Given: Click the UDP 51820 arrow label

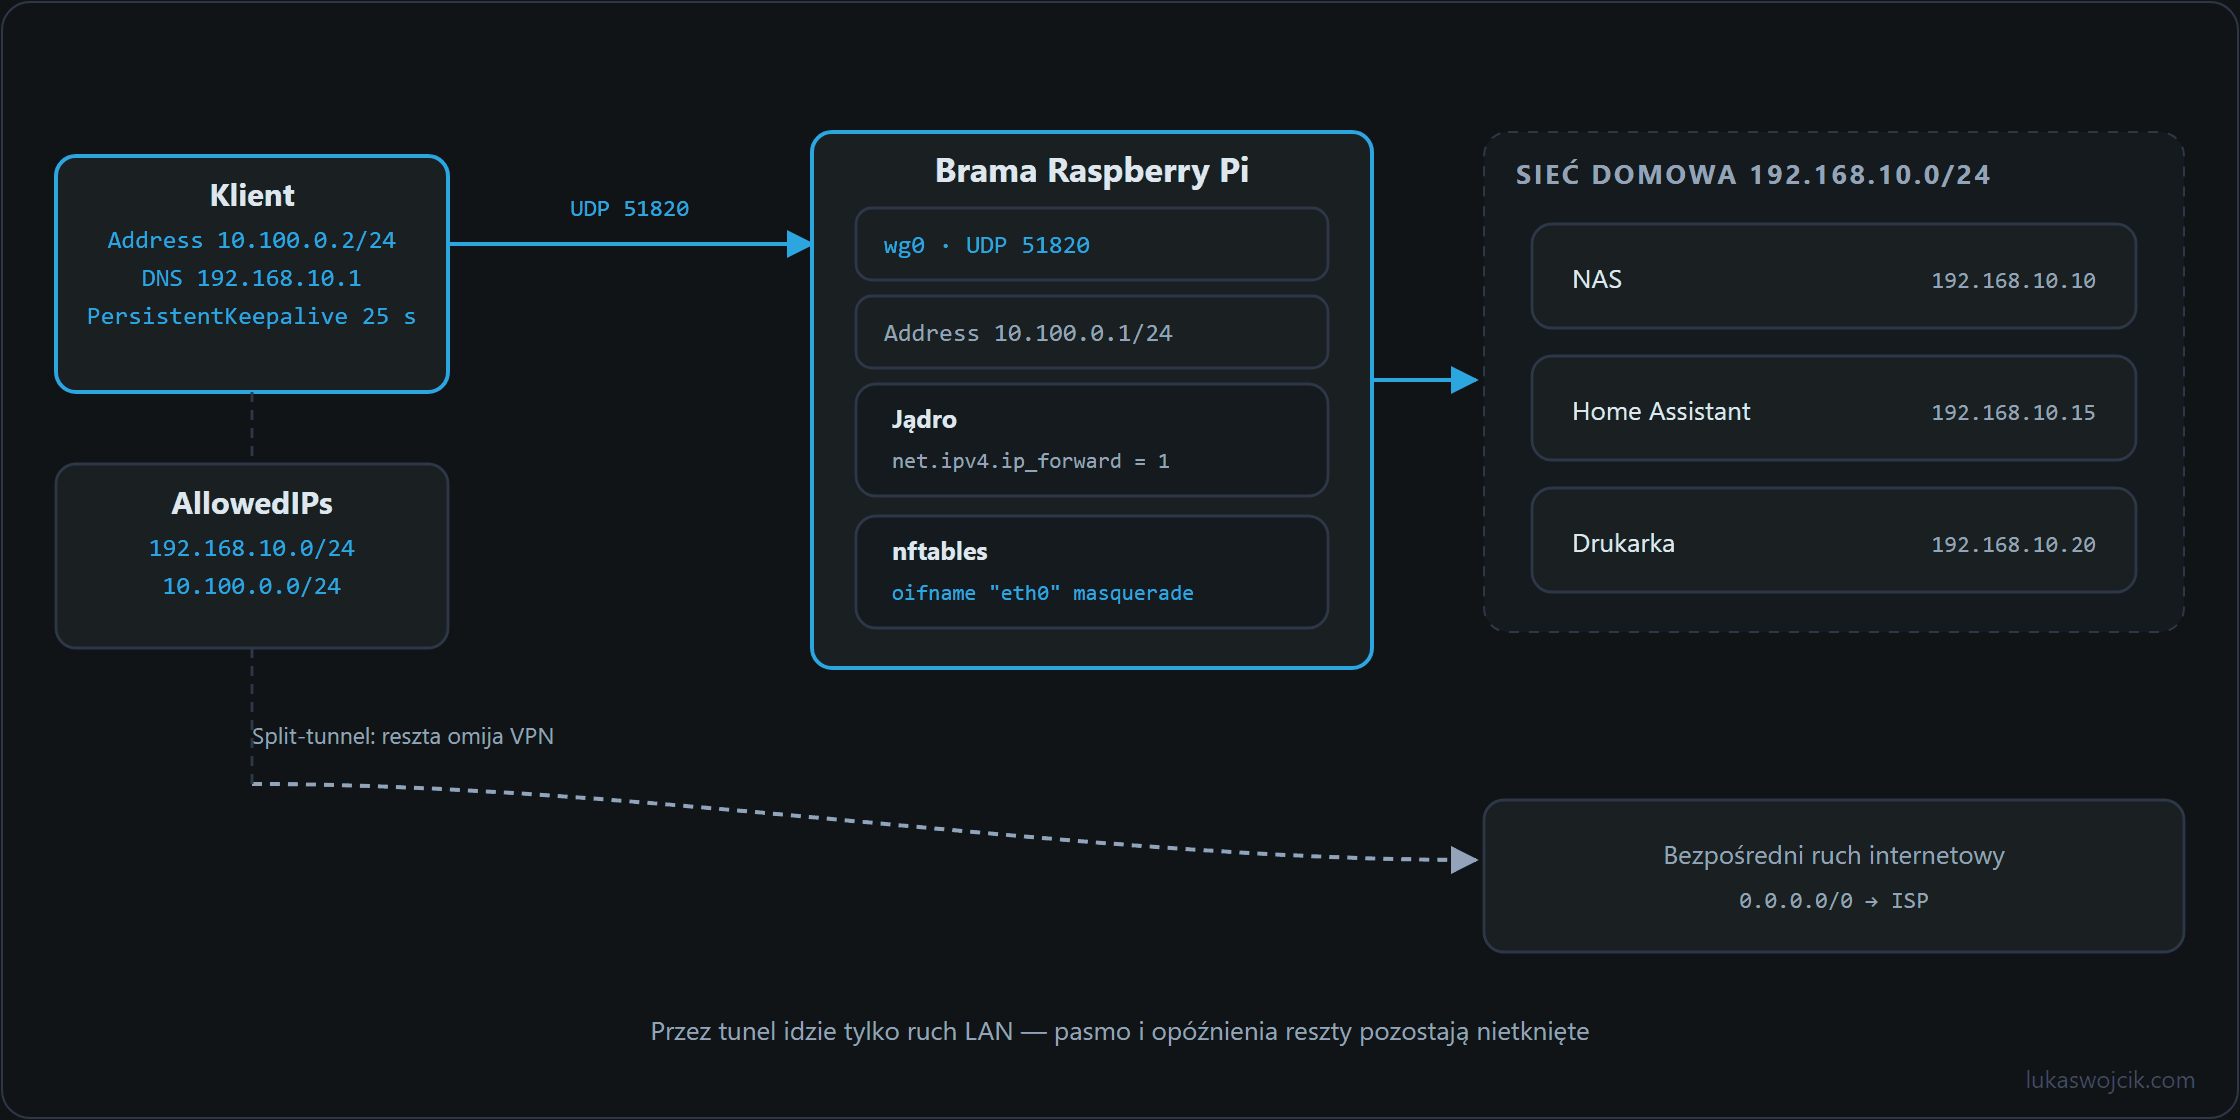Looking at the screenshot, I should click(x=629, y=208).
